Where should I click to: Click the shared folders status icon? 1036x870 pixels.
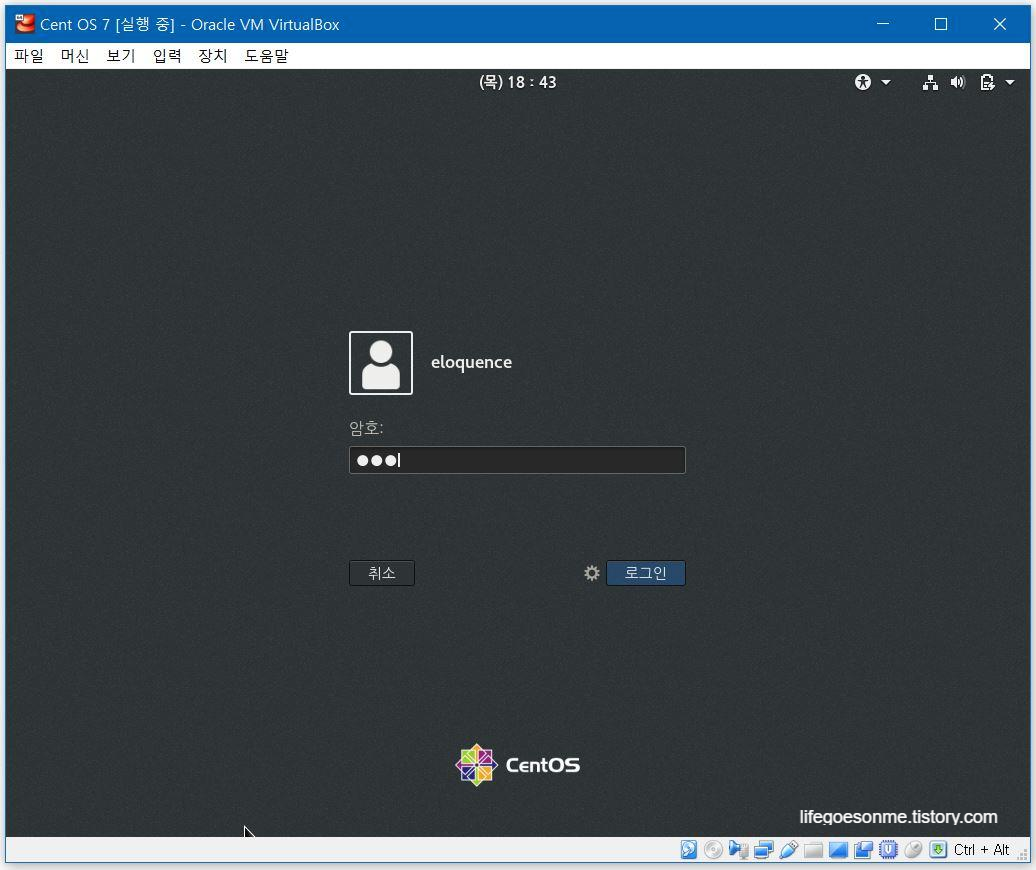pos(813,850)
